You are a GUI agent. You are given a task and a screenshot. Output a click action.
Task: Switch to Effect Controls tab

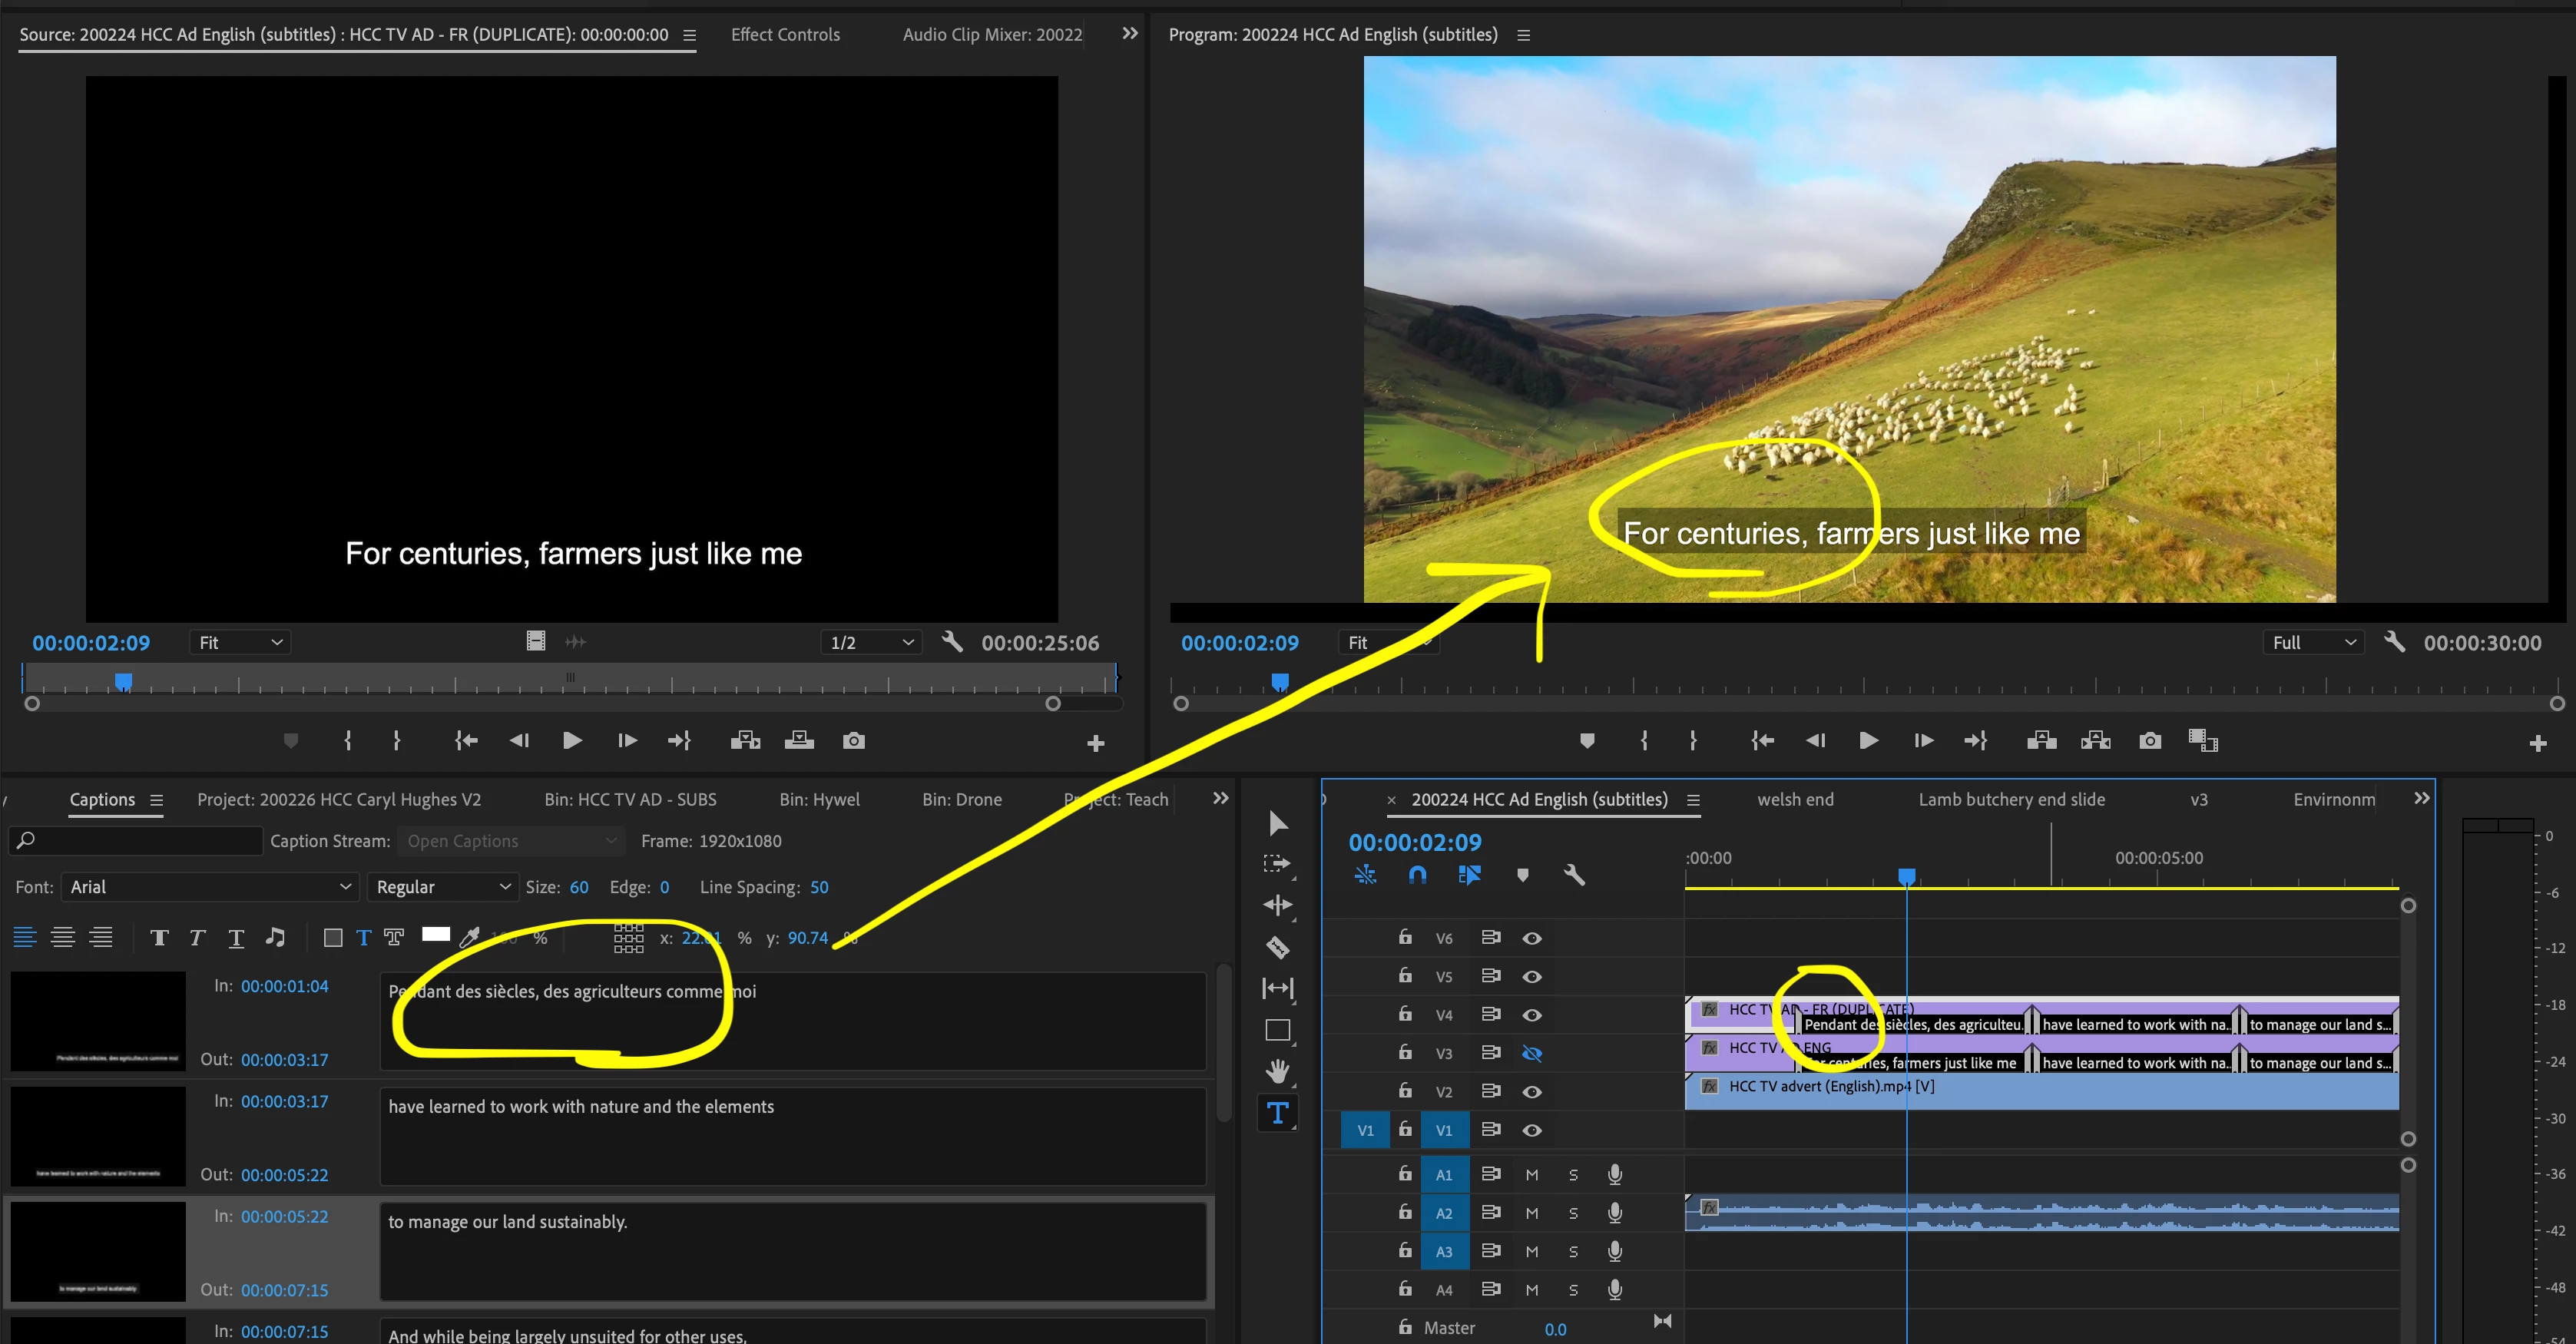point(785,34)
